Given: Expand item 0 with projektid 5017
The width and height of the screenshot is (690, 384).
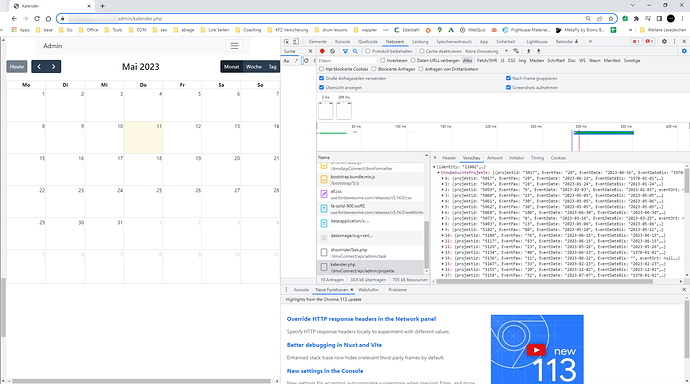Looking at the screenshot, I should pos(443,179).
